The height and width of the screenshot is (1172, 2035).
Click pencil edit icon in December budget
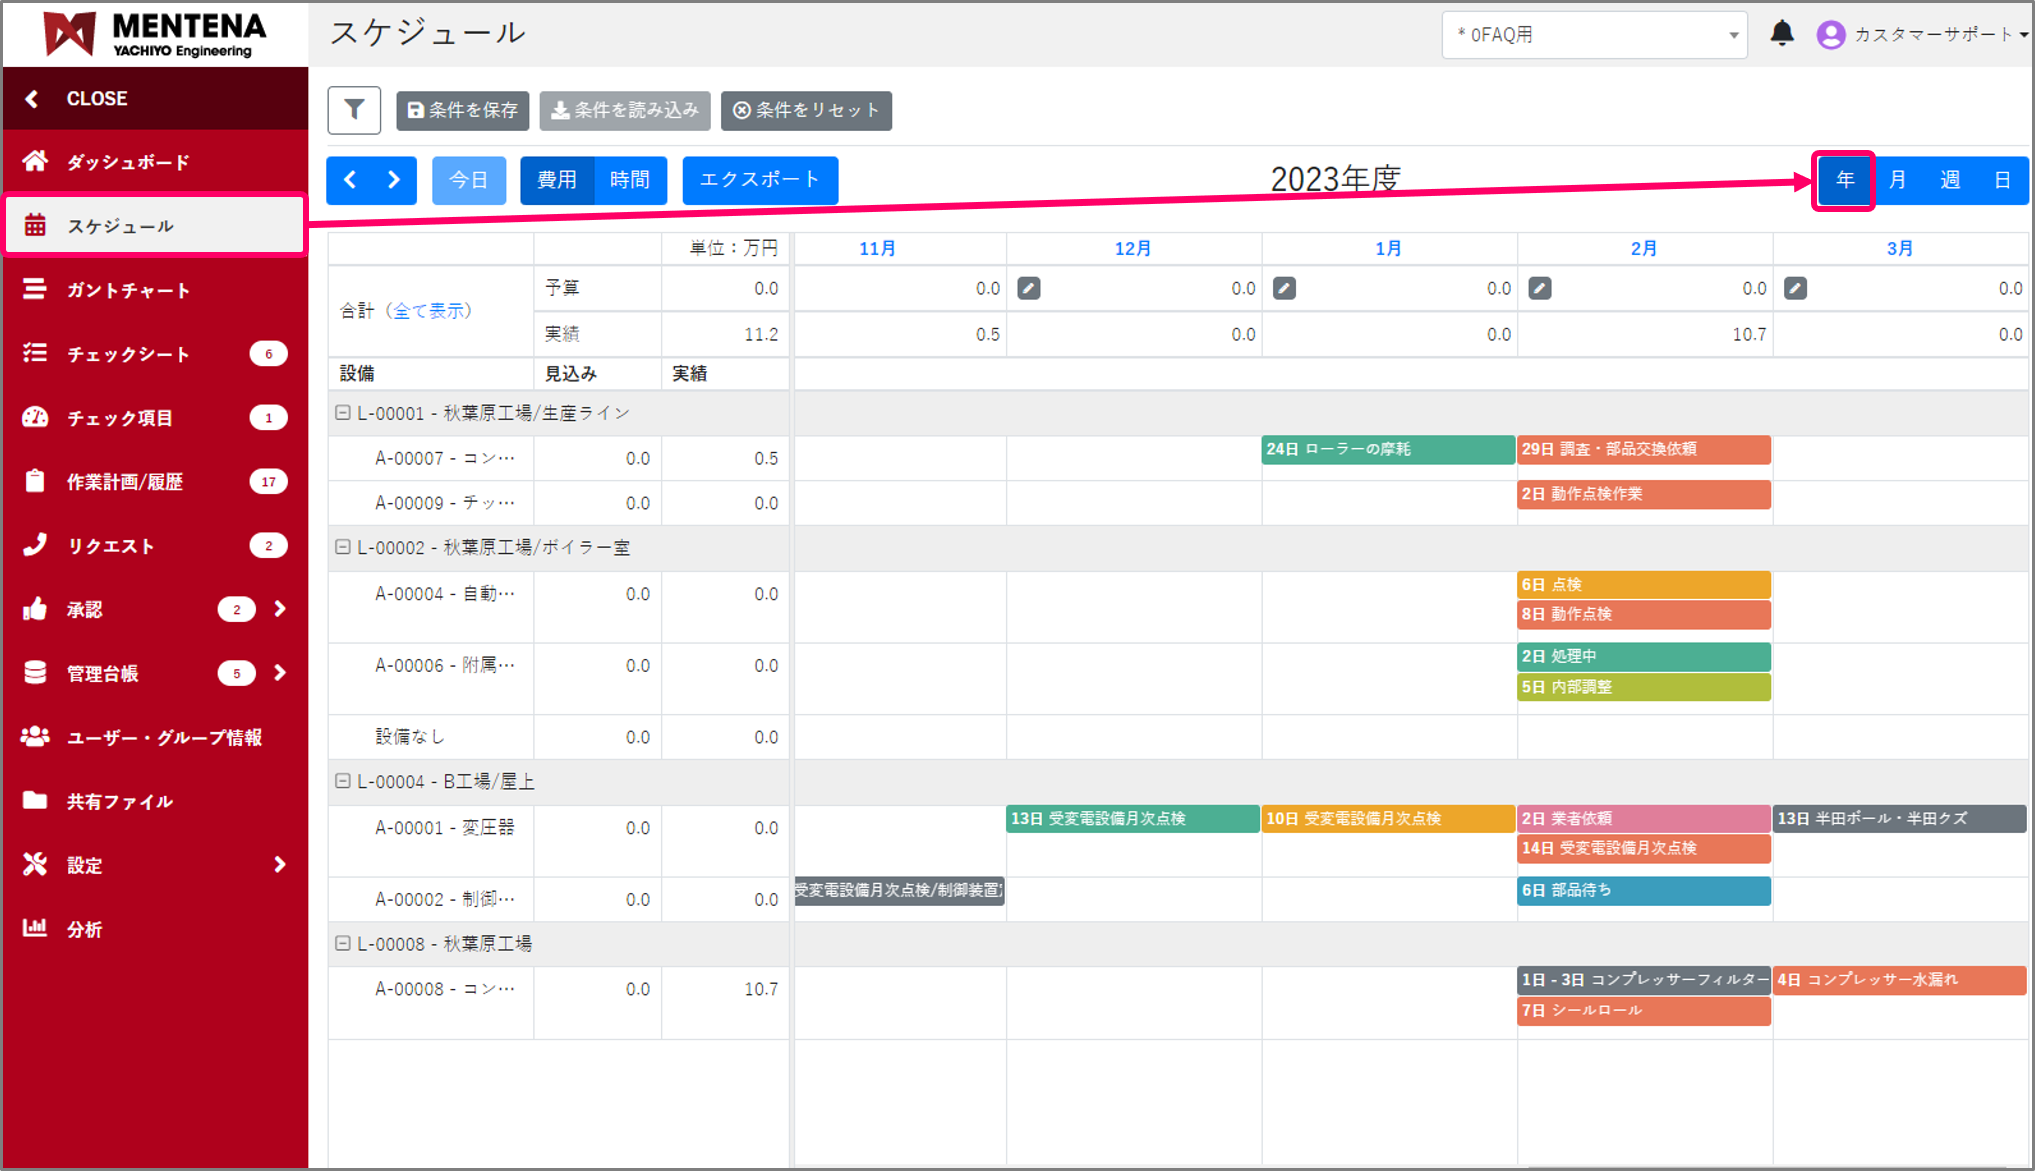[x=1028, y=289]
